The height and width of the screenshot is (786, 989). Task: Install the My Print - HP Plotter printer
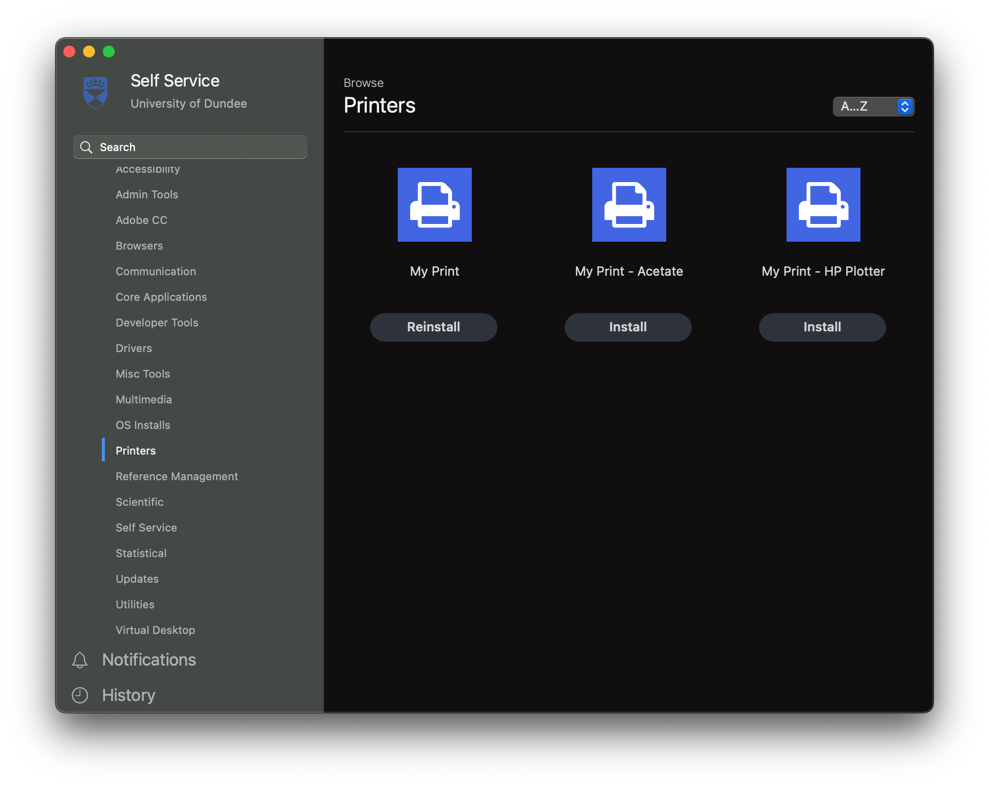tap(822, 327)
